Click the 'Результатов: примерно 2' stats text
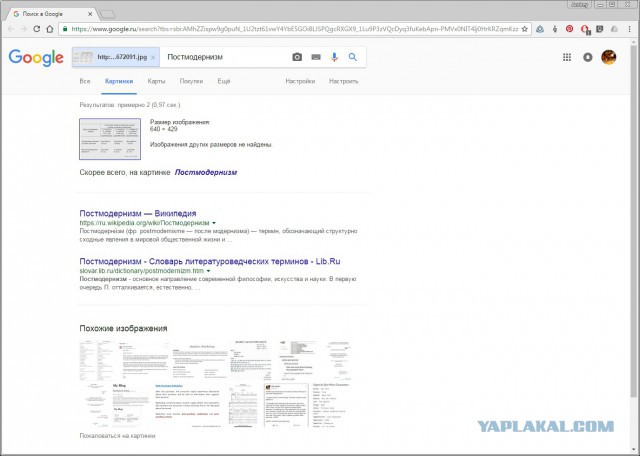This screenshot has width=640, height=456. coord(130,105)
